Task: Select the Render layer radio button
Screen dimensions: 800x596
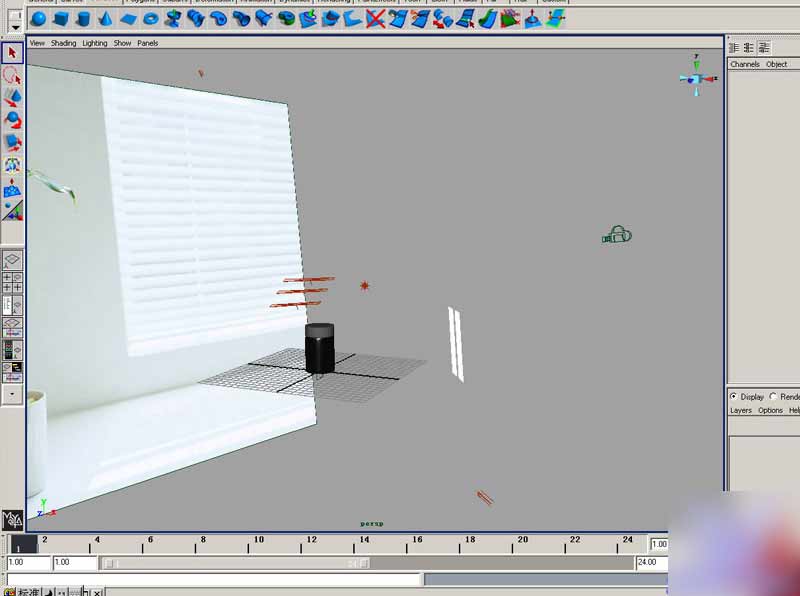Action: [773, 396]
